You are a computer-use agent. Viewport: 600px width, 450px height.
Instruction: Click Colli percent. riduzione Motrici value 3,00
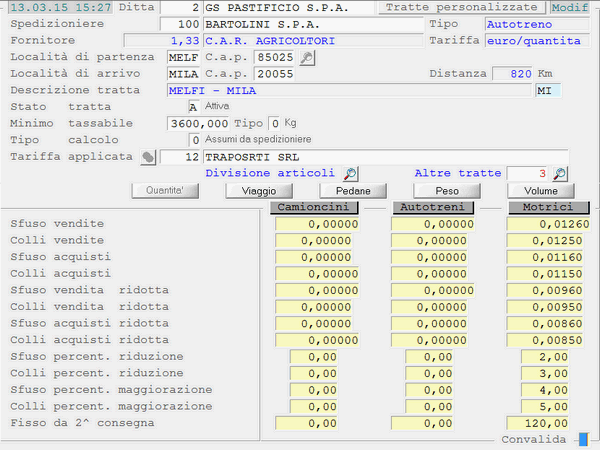click(545, 373)
